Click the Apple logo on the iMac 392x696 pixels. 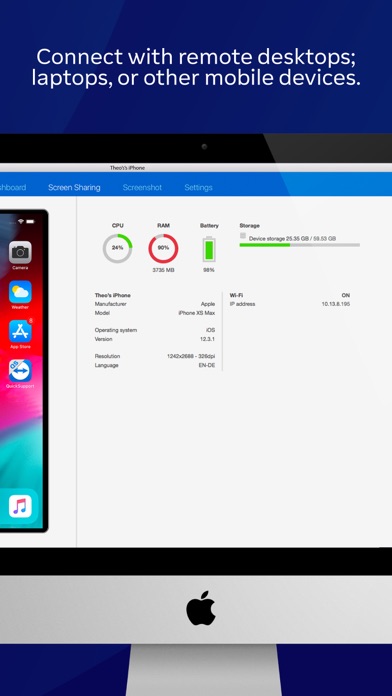pos(201,608)
